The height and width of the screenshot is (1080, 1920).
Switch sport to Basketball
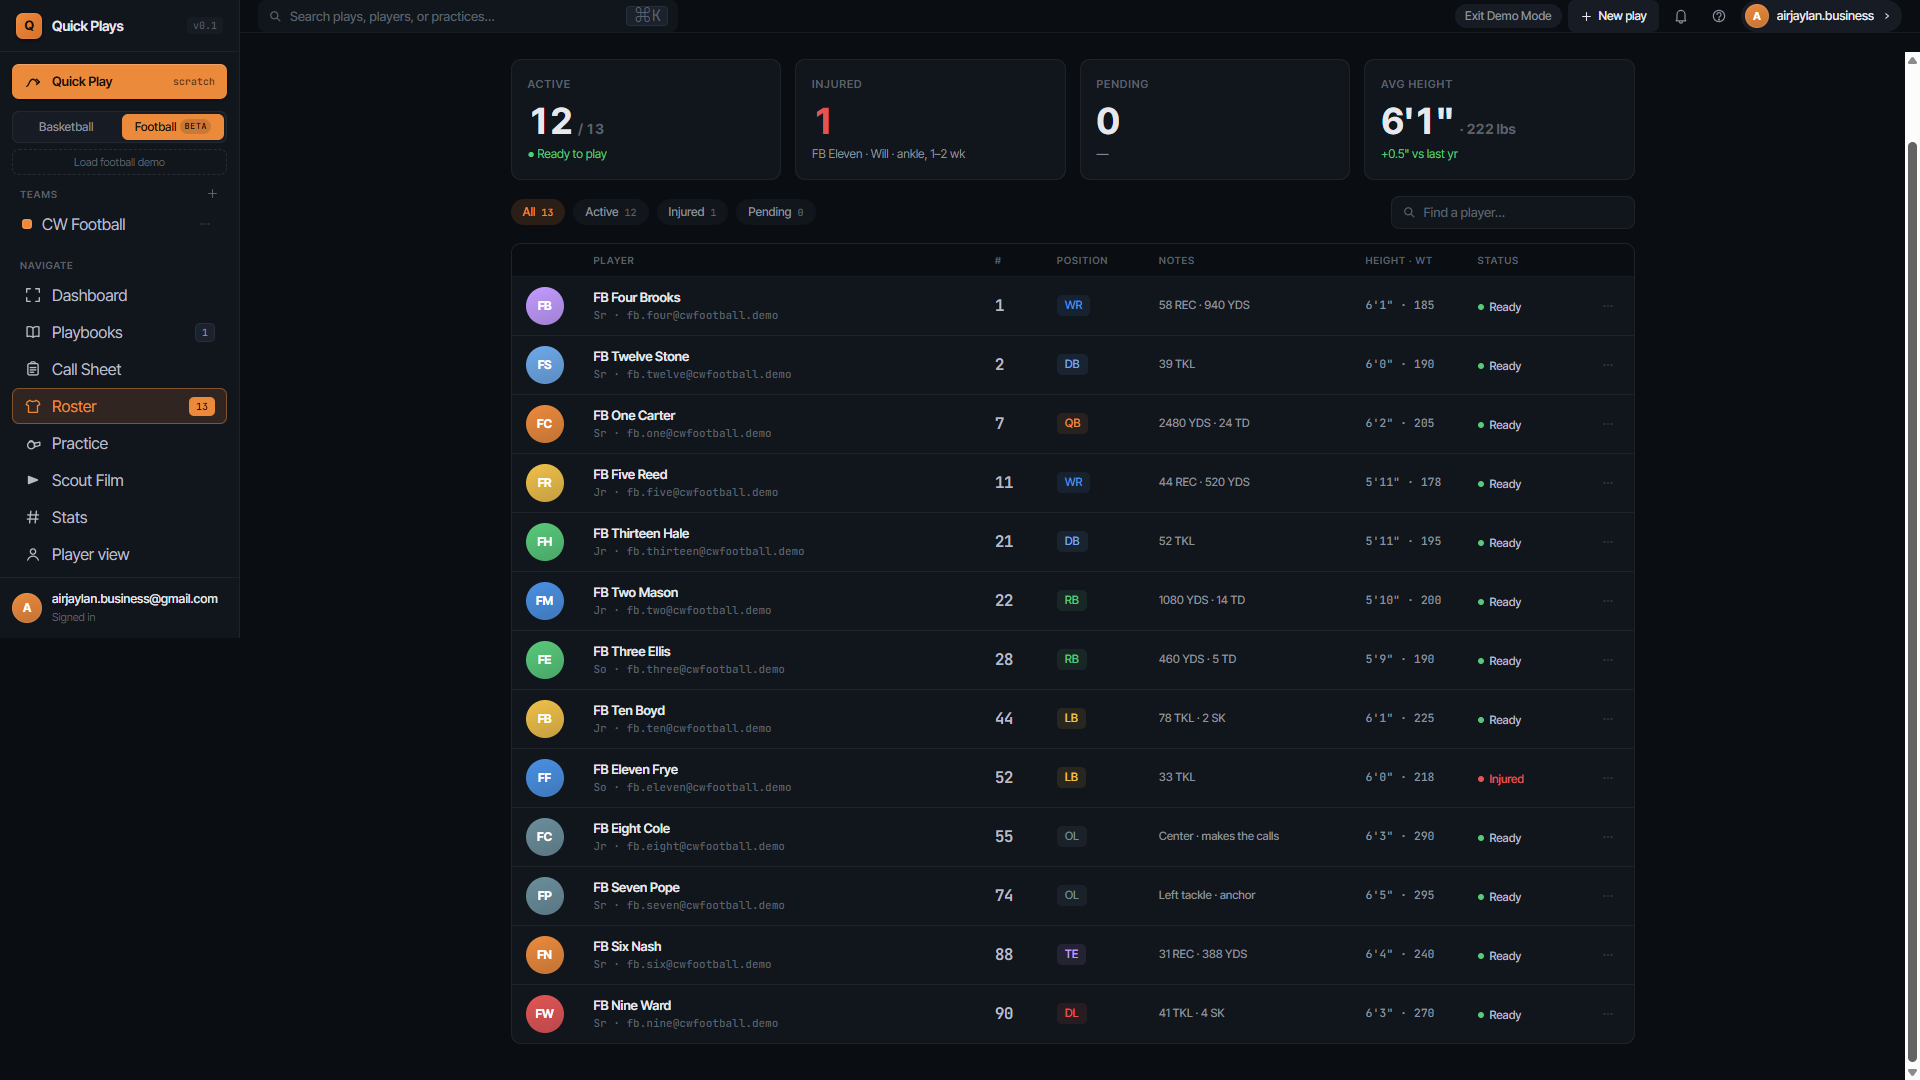[66, 127]
